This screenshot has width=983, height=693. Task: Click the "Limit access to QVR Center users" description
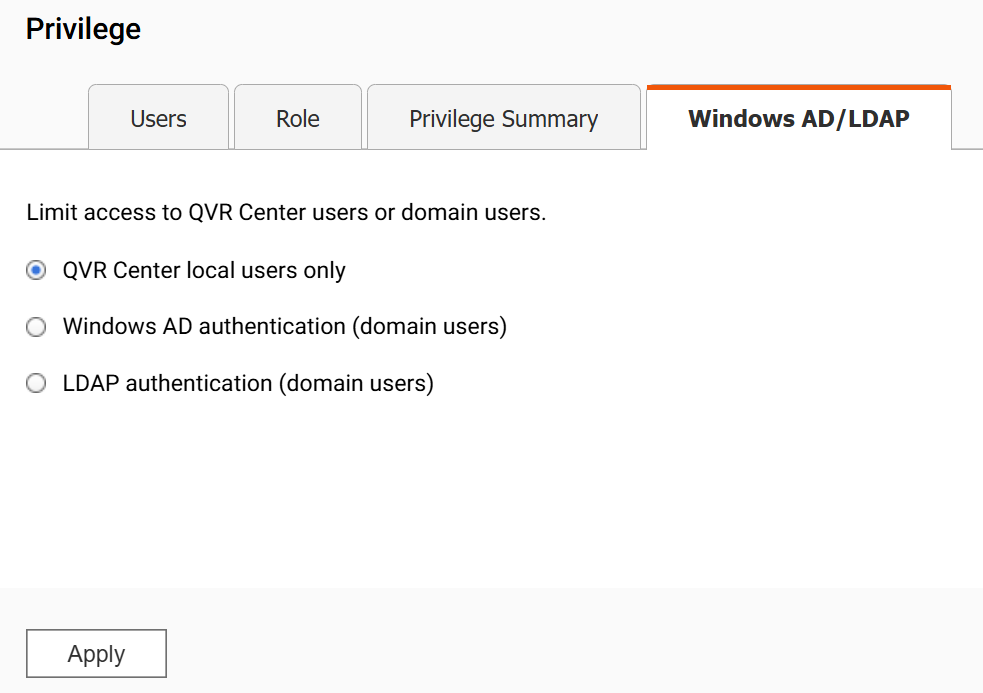[x=286, y=213]
